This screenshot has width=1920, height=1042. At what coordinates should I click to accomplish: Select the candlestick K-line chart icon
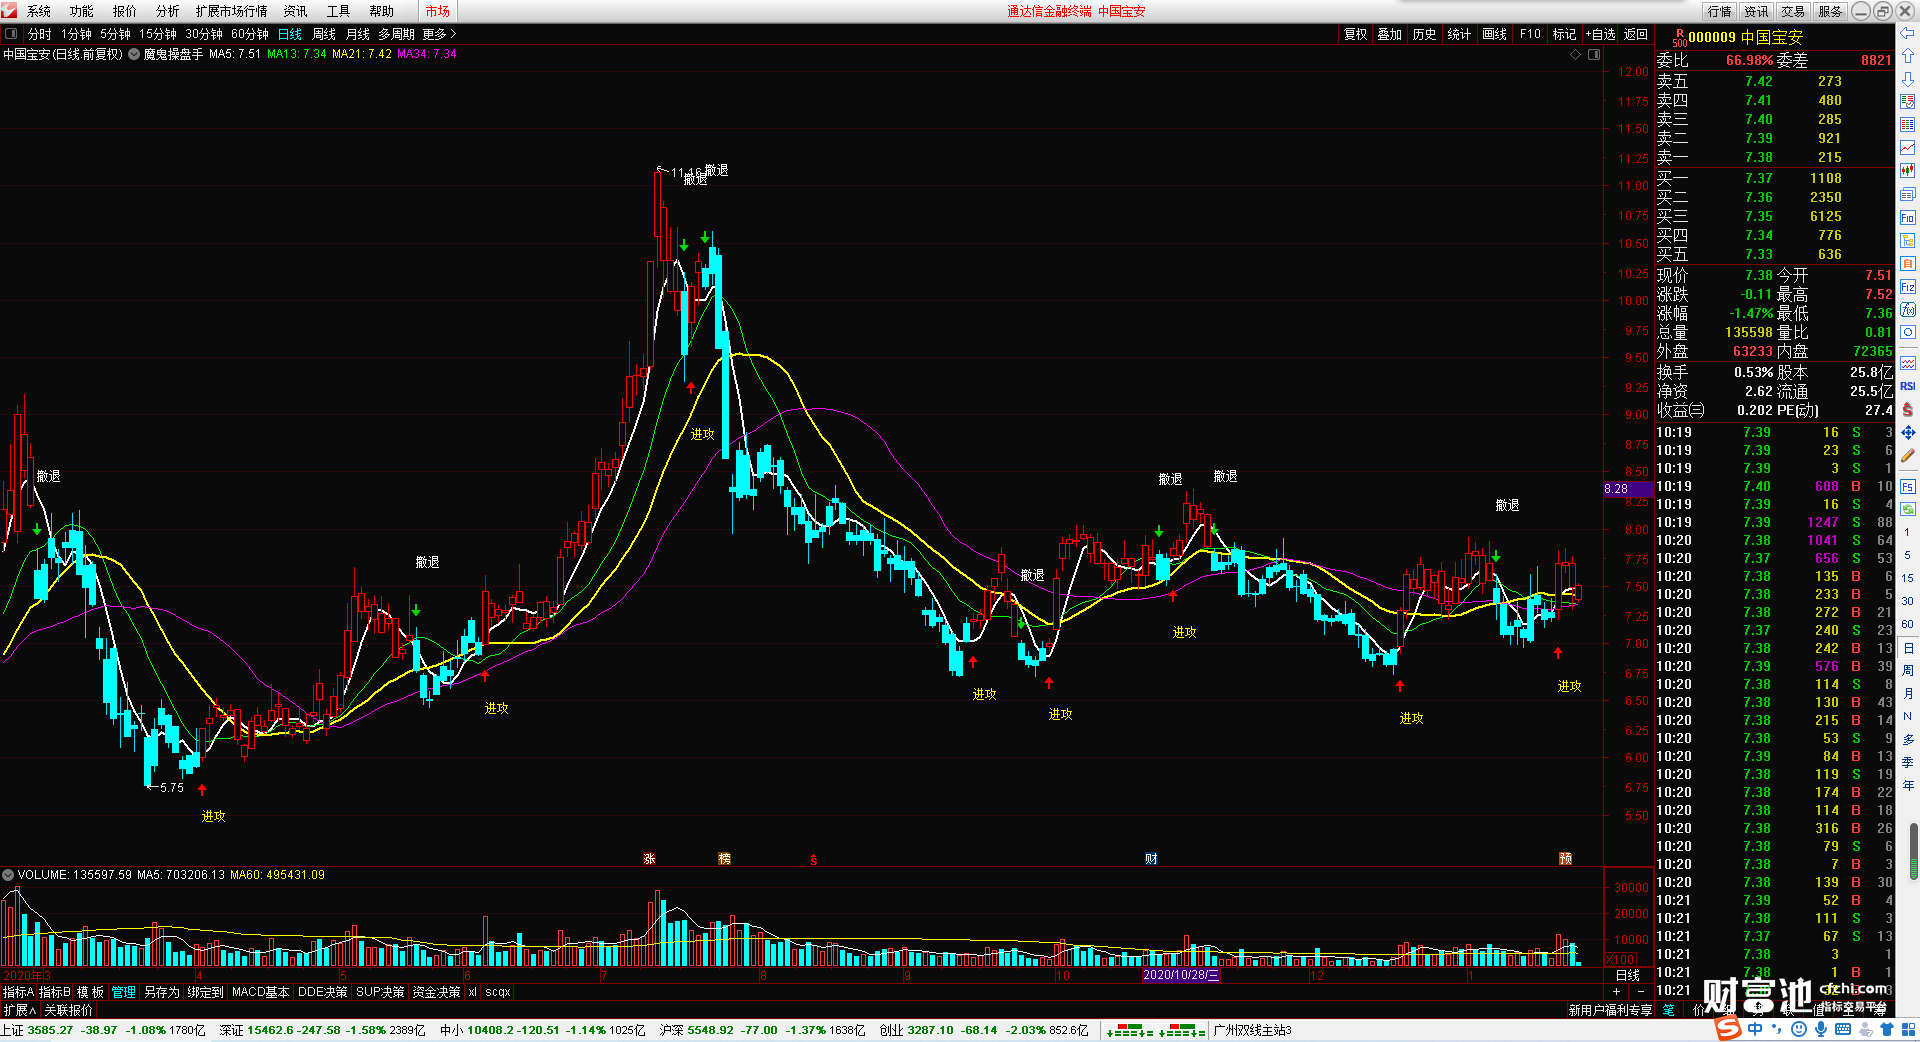[x=1907, y=171]
